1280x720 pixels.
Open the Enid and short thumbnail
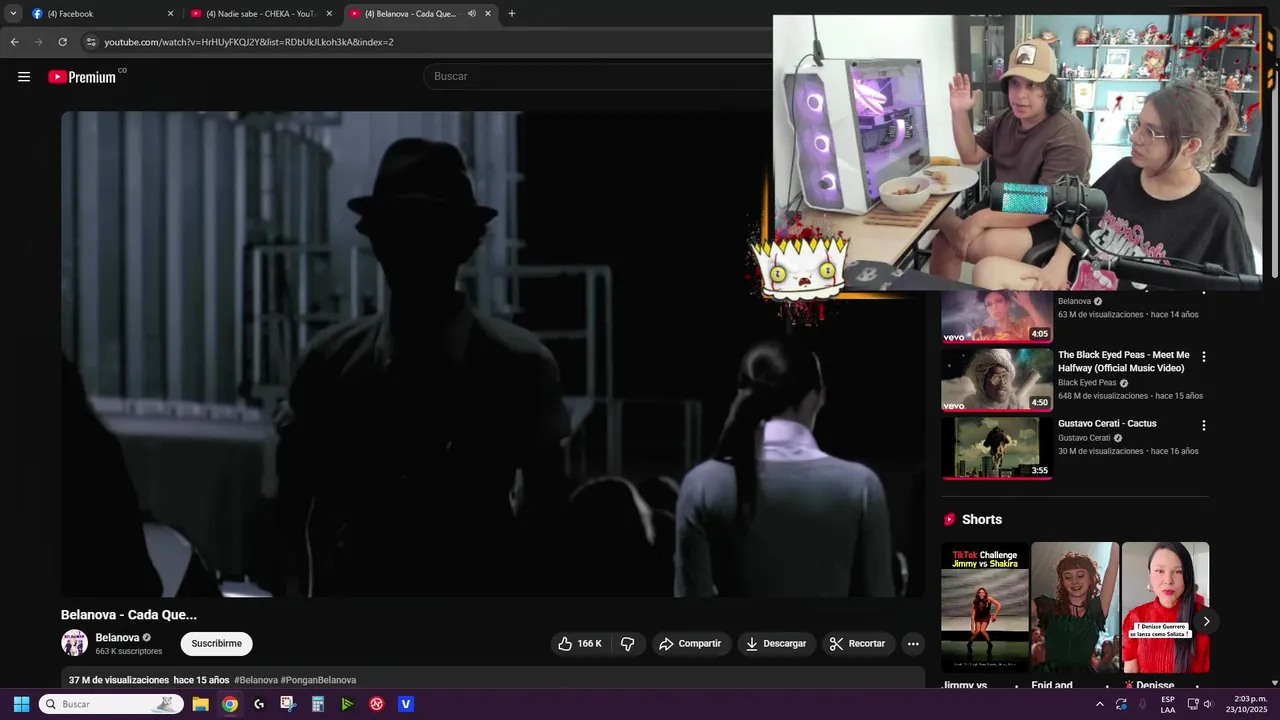pos(1075,607)
